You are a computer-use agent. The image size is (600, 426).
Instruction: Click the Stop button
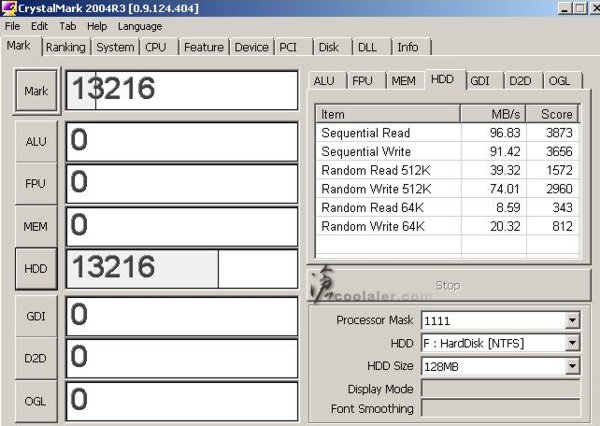click(x=449, y=285)
